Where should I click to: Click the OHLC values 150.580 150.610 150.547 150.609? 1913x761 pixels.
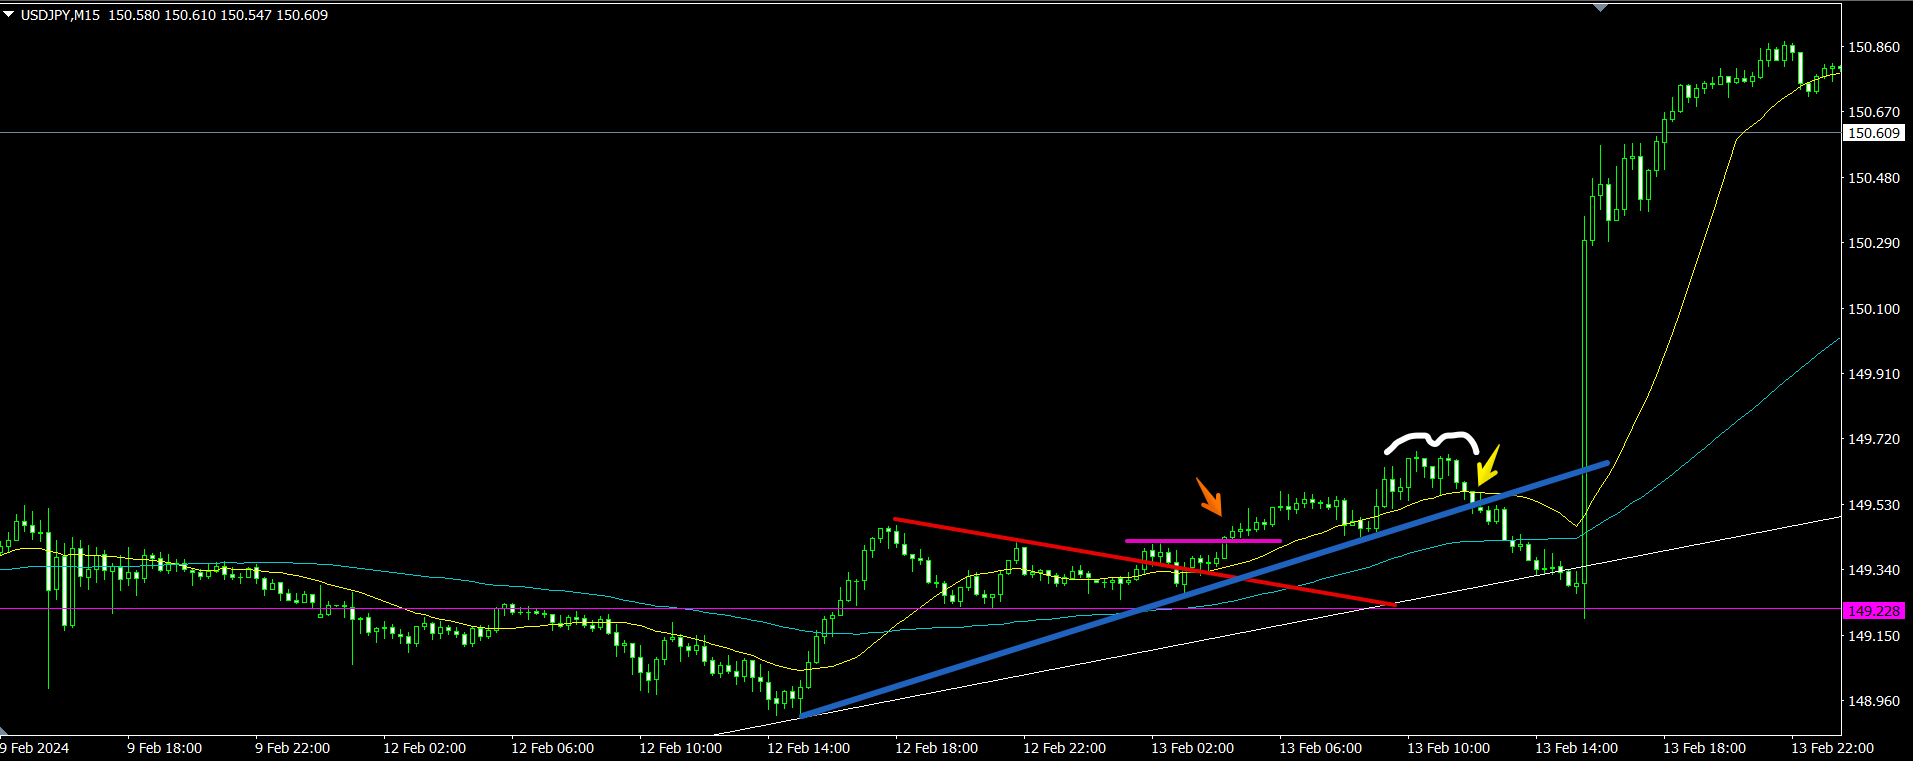coord(218,15)
